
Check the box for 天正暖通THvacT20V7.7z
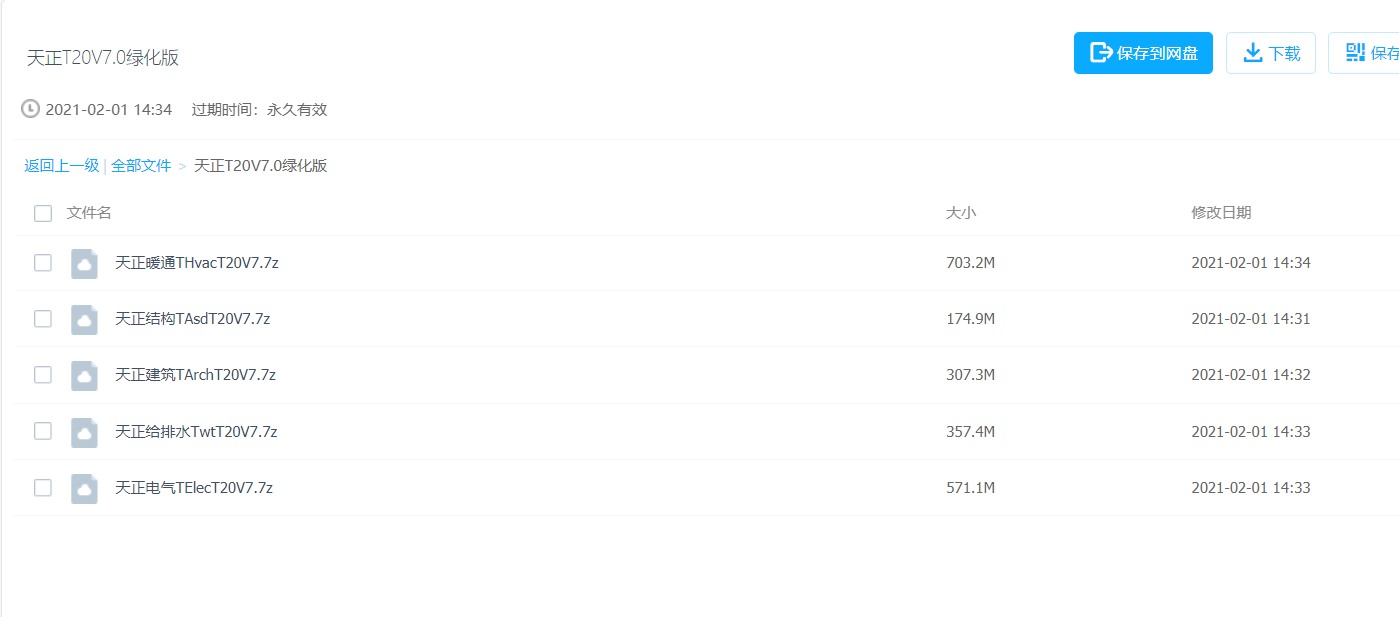(43, 263)
